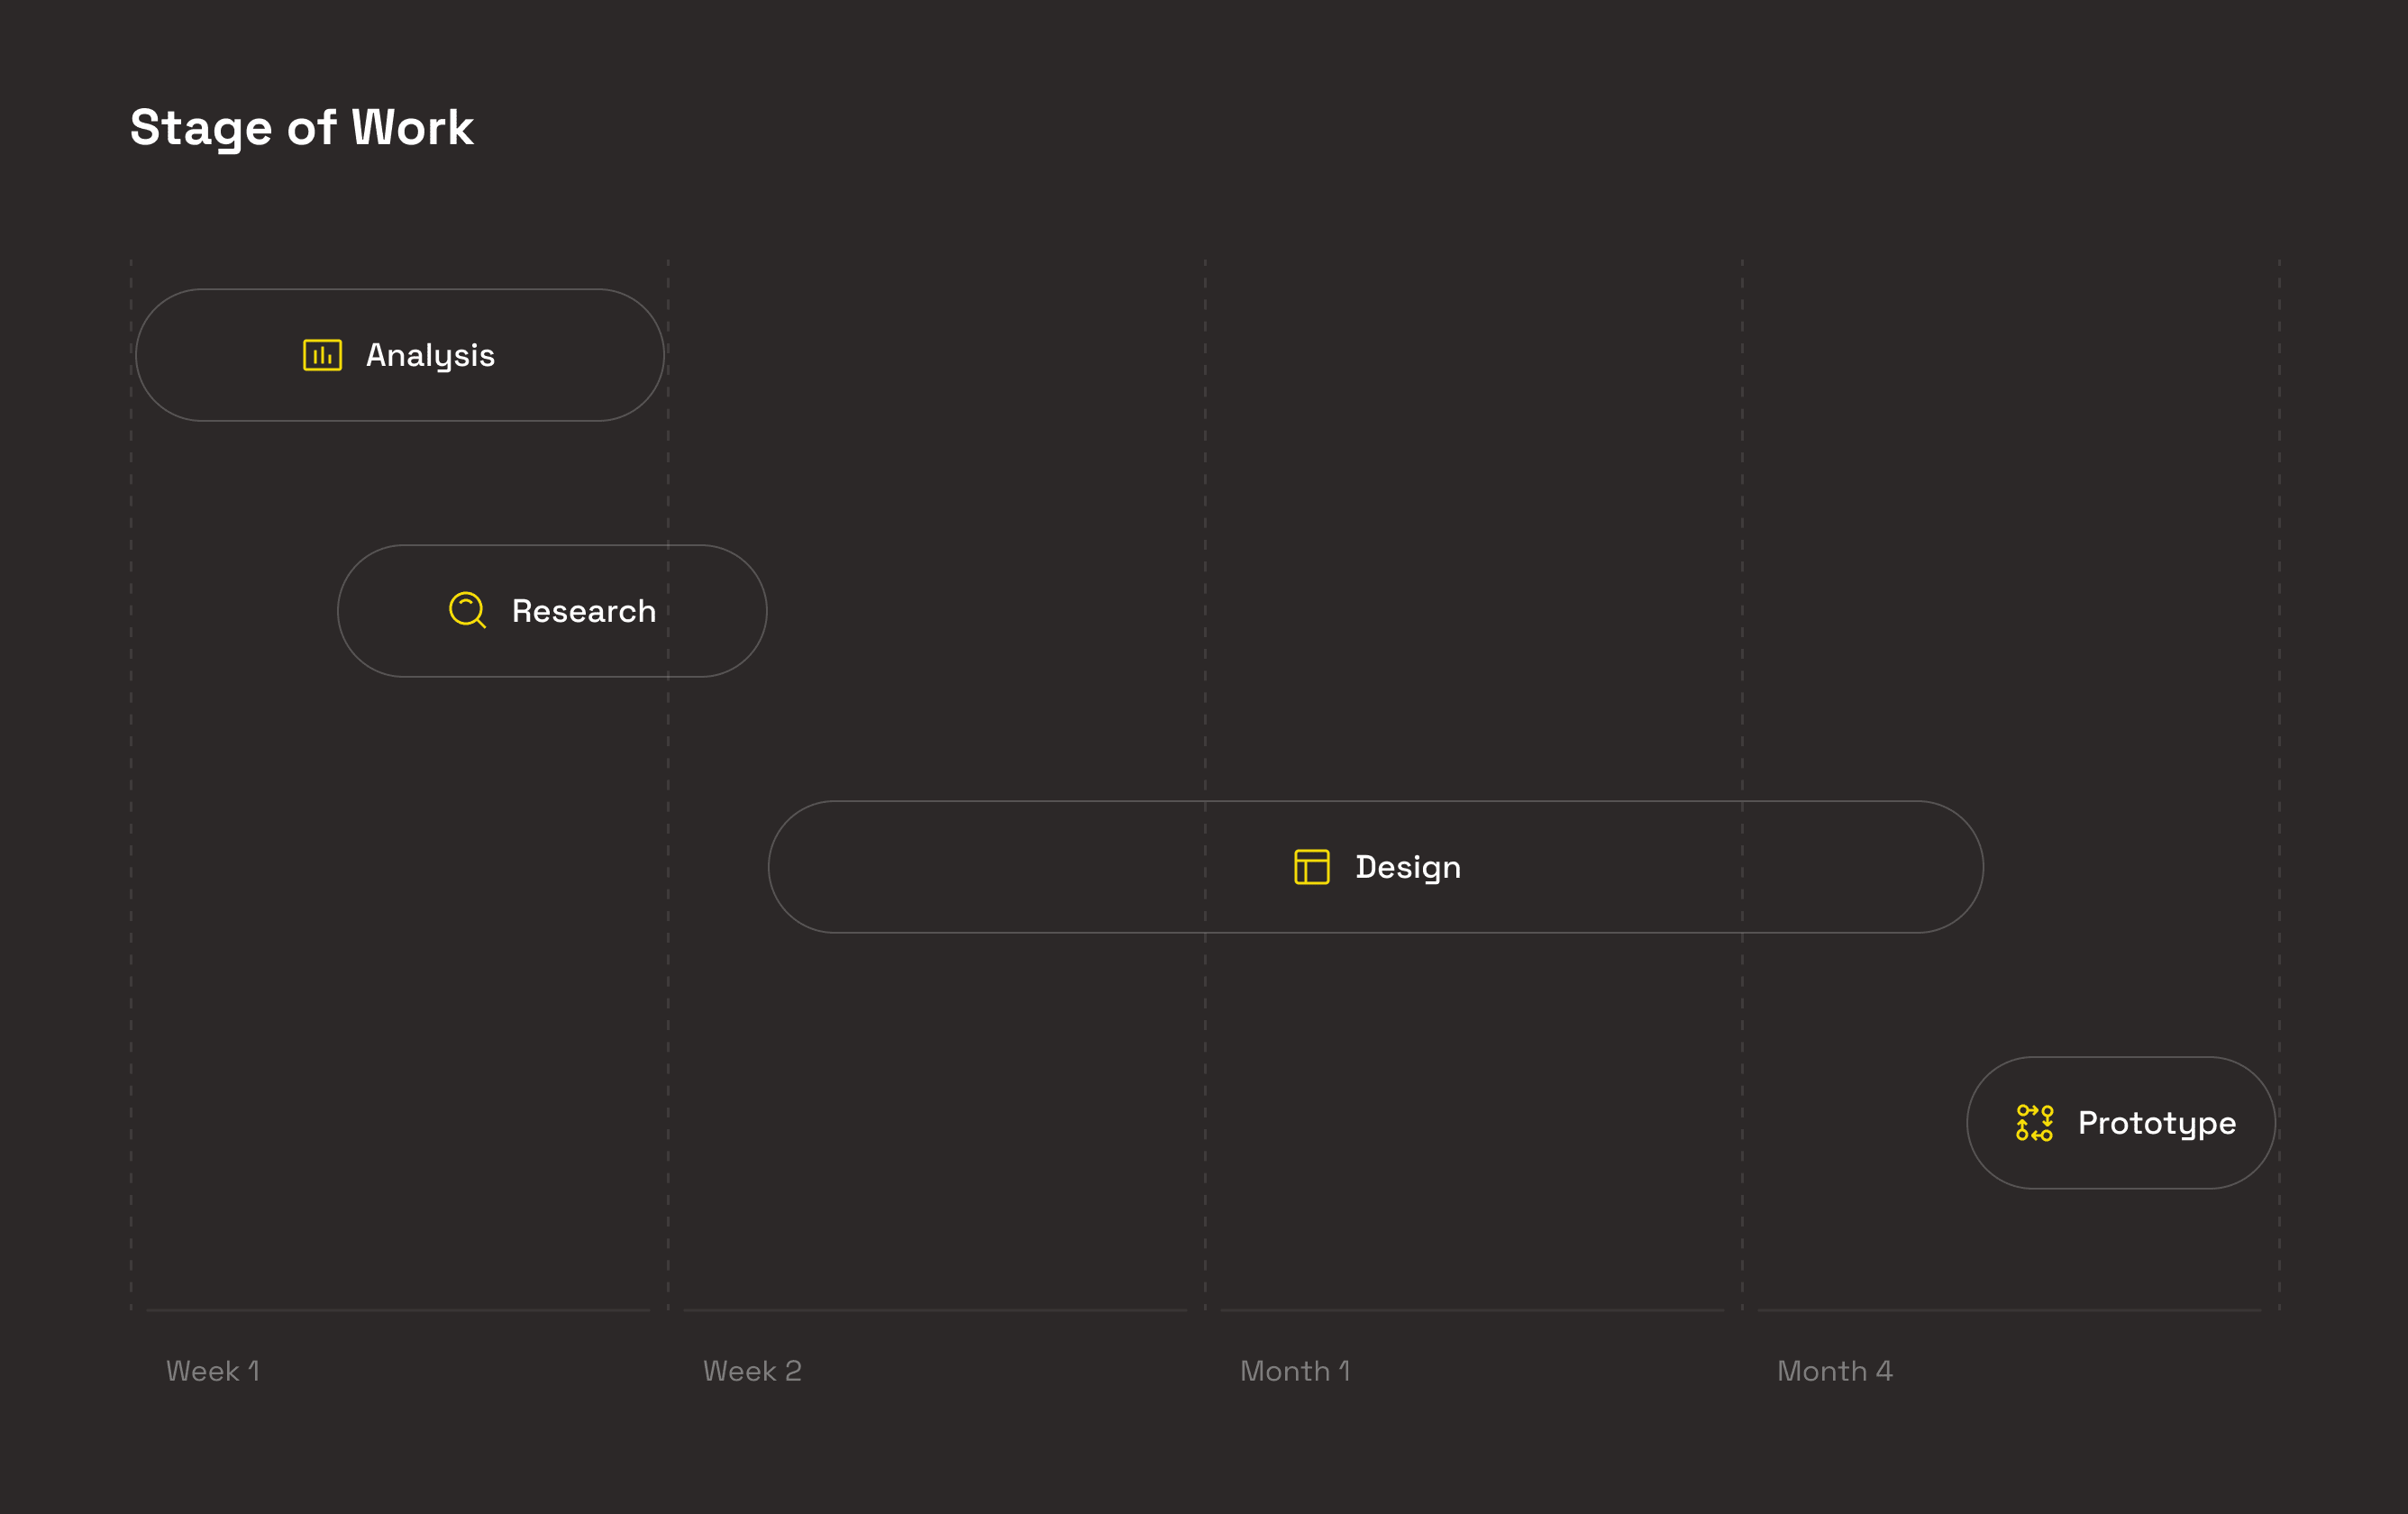Click the word Analysis

(430, 356)
